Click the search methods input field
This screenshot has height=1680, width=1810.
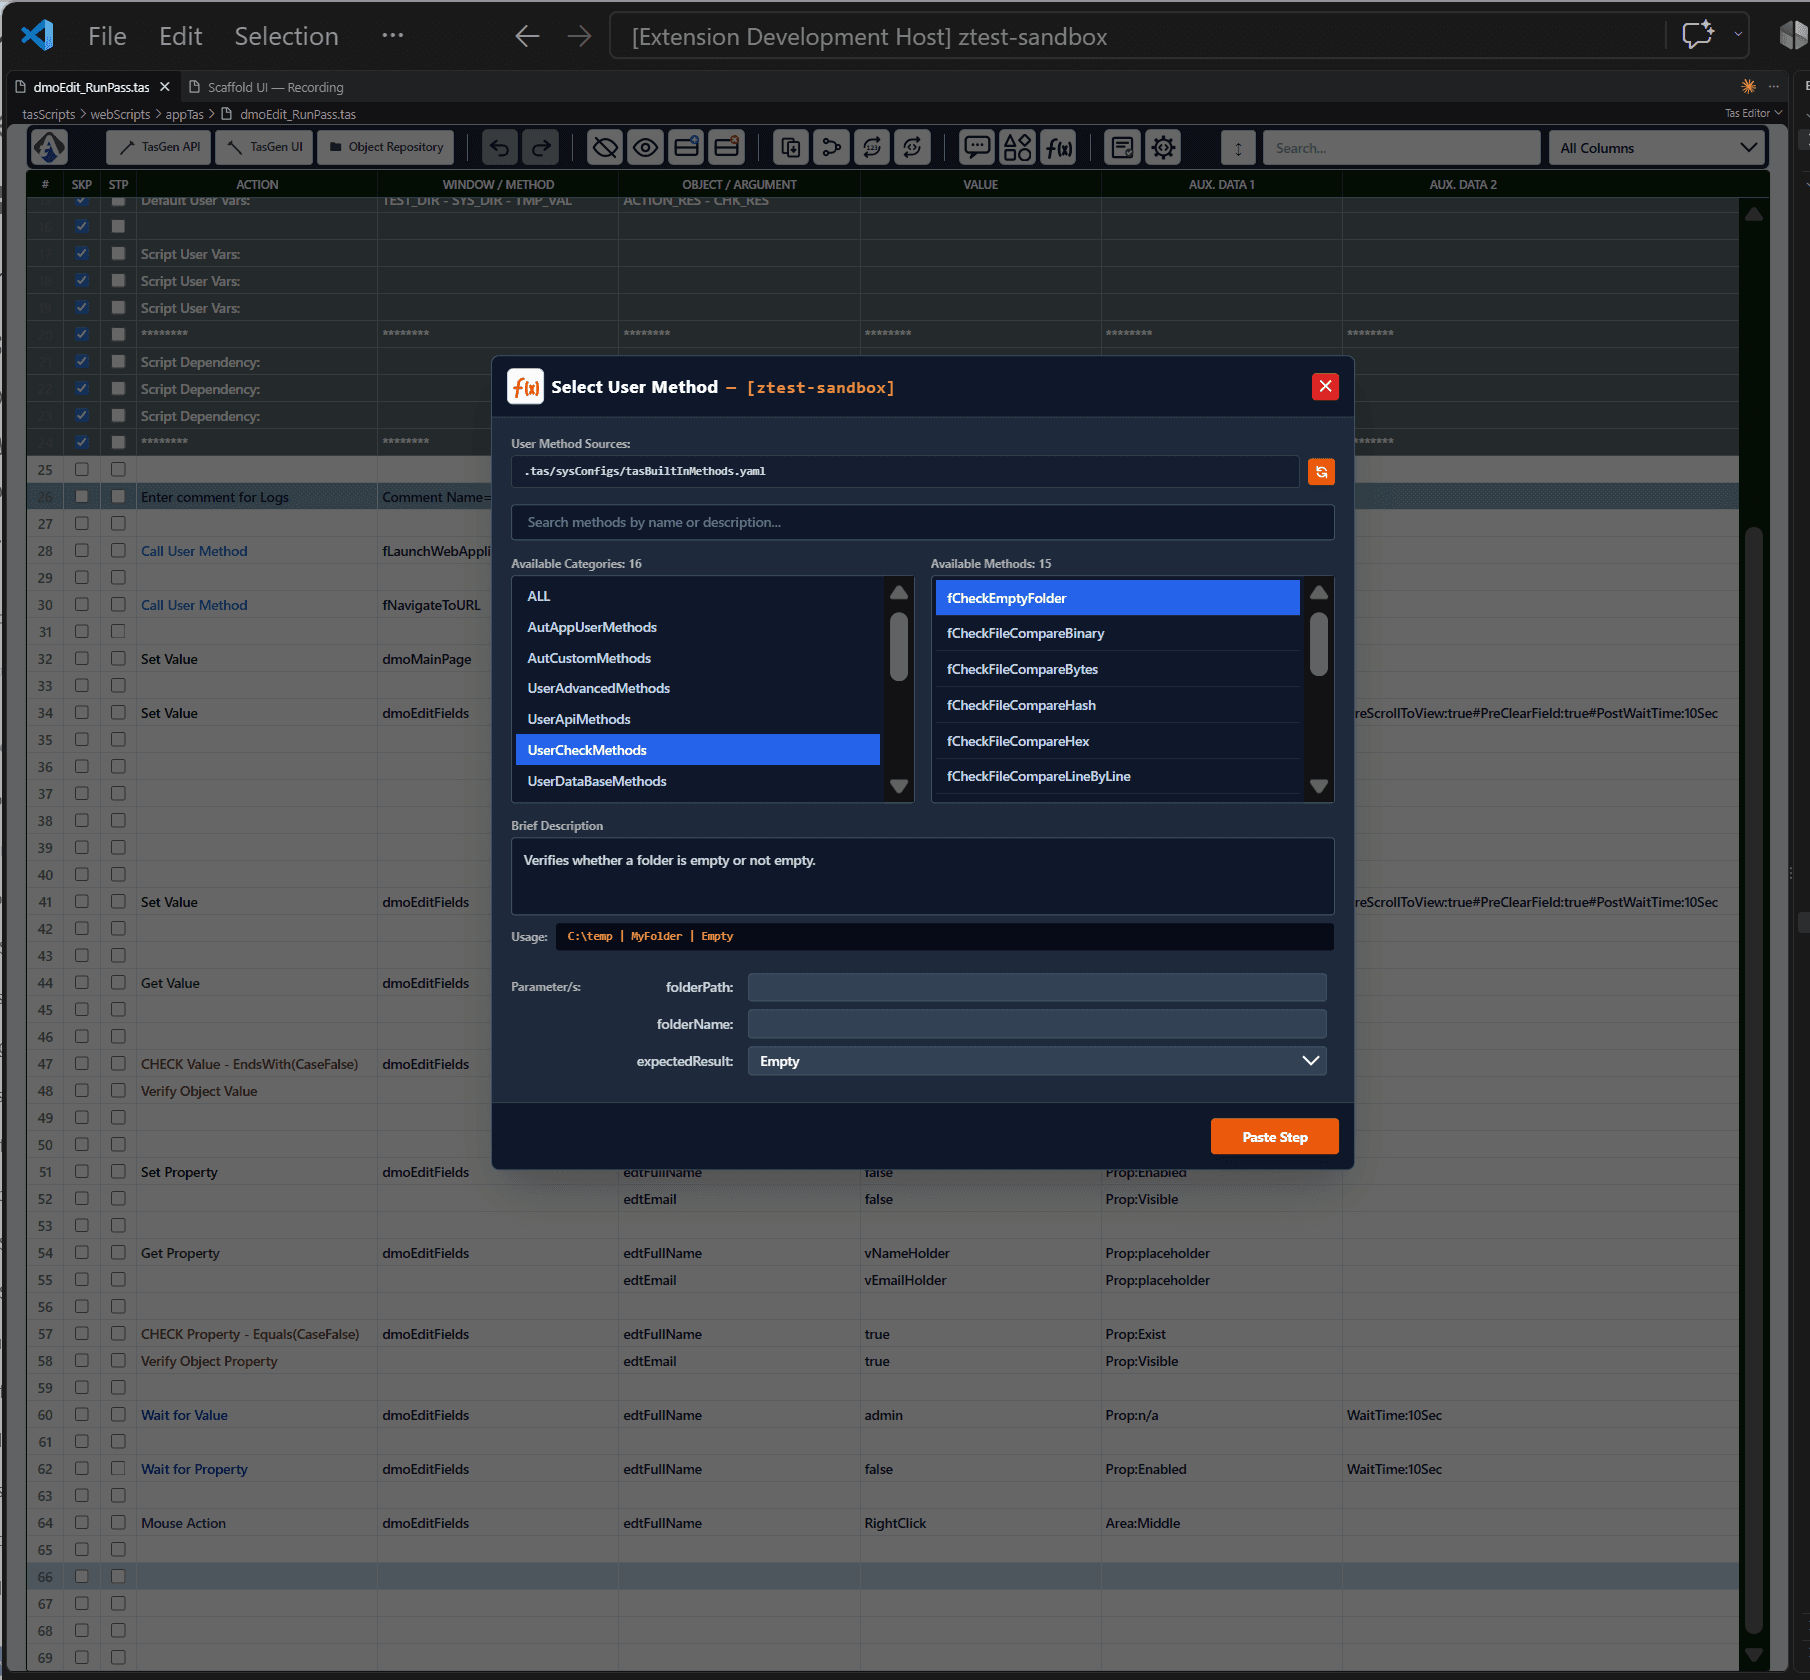click(922, 522)
